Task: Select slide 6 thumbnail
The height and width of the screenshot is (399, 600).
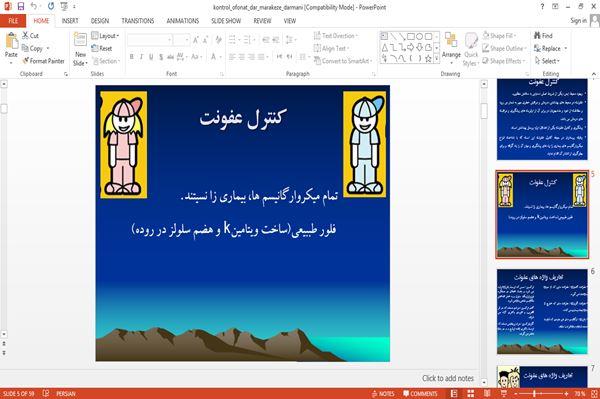Action: click(x=542, y=311)
